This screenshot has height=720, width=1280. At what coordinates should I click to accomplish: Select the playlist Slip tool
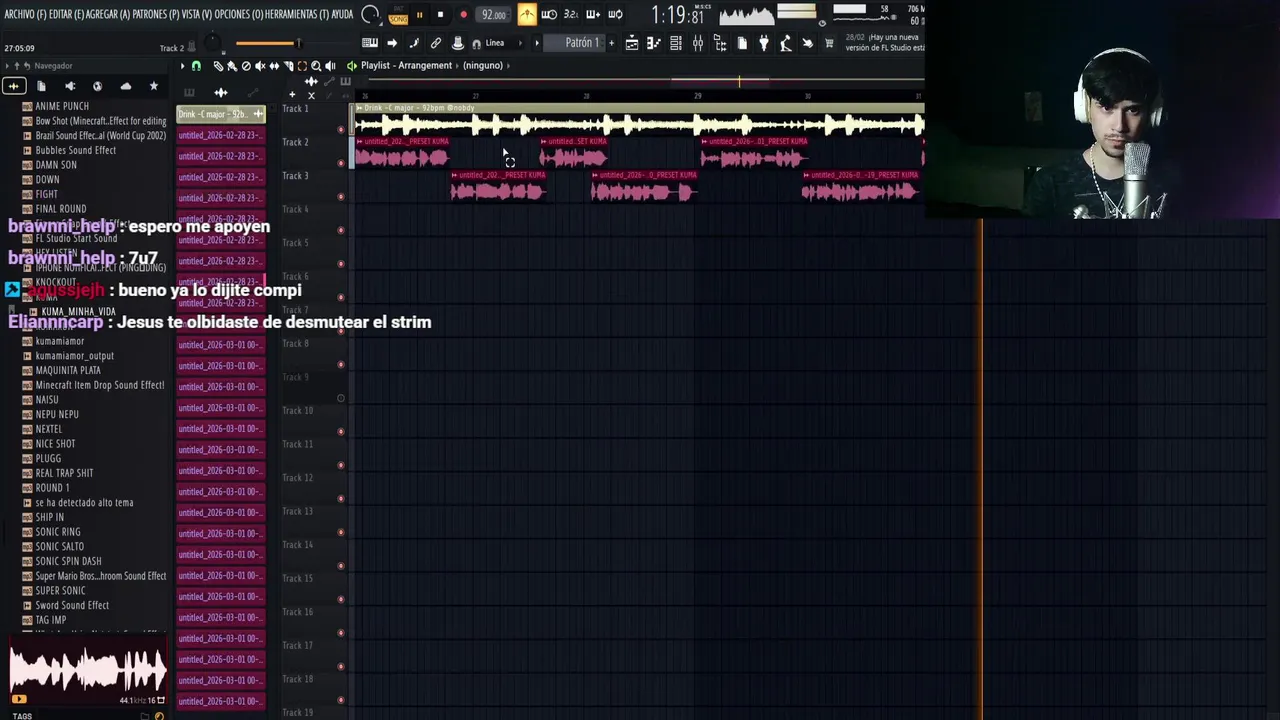pos(274,66)
